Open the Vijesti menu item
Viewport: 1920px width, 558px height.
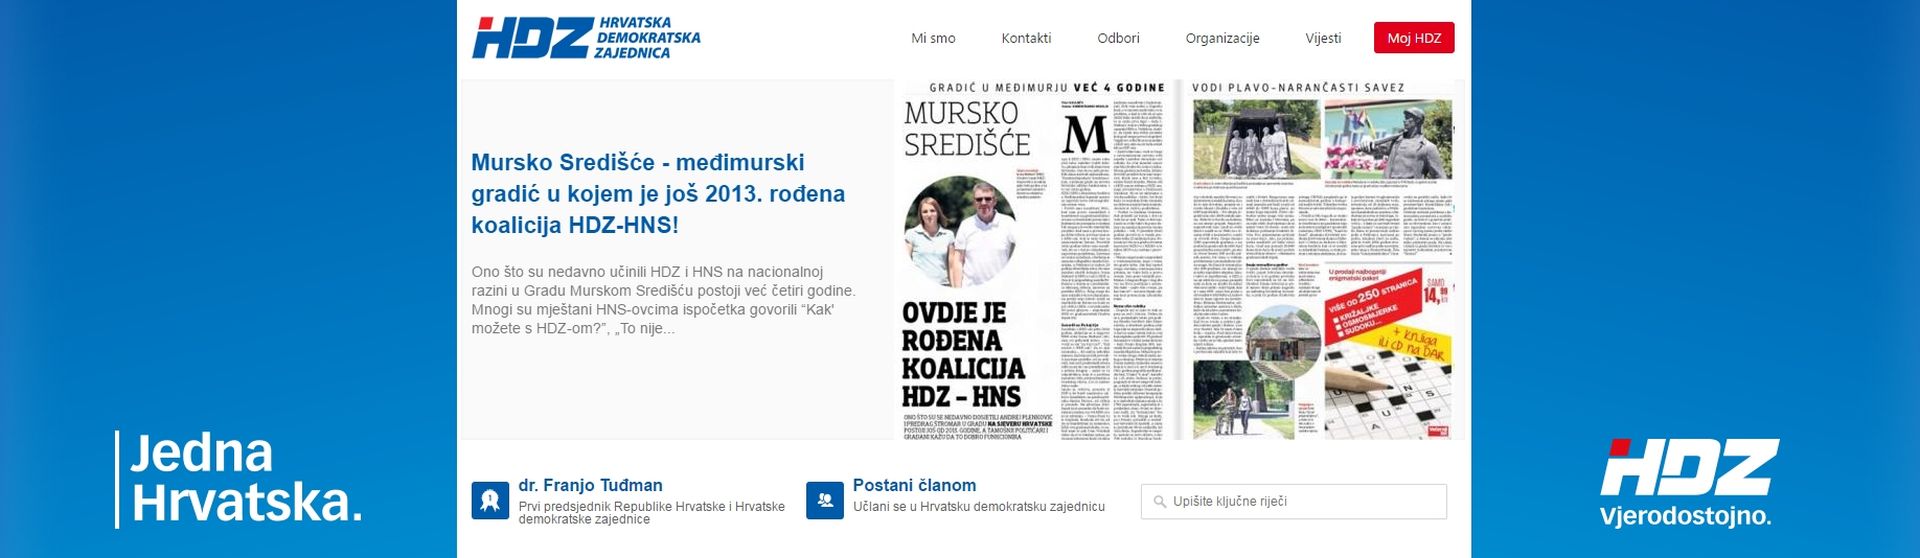[1323, 38]
